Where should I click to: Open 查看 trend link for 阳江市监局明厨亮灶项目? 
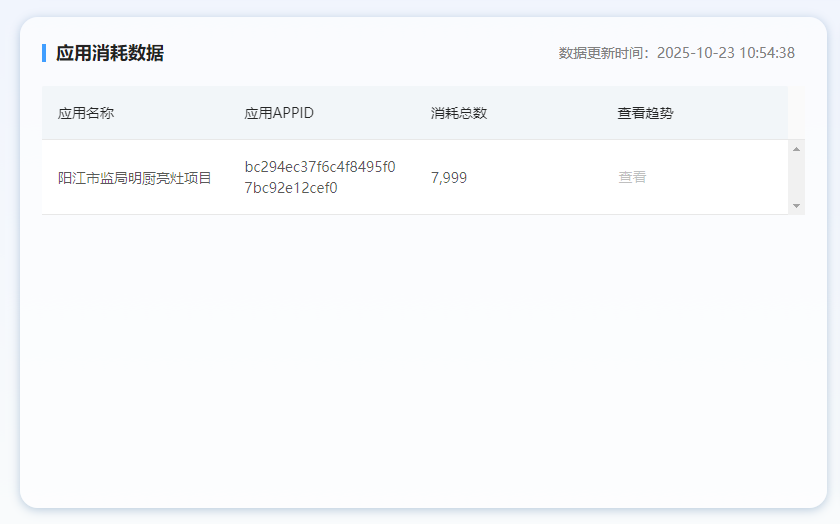pyautogui.click(x=631, y=178)
